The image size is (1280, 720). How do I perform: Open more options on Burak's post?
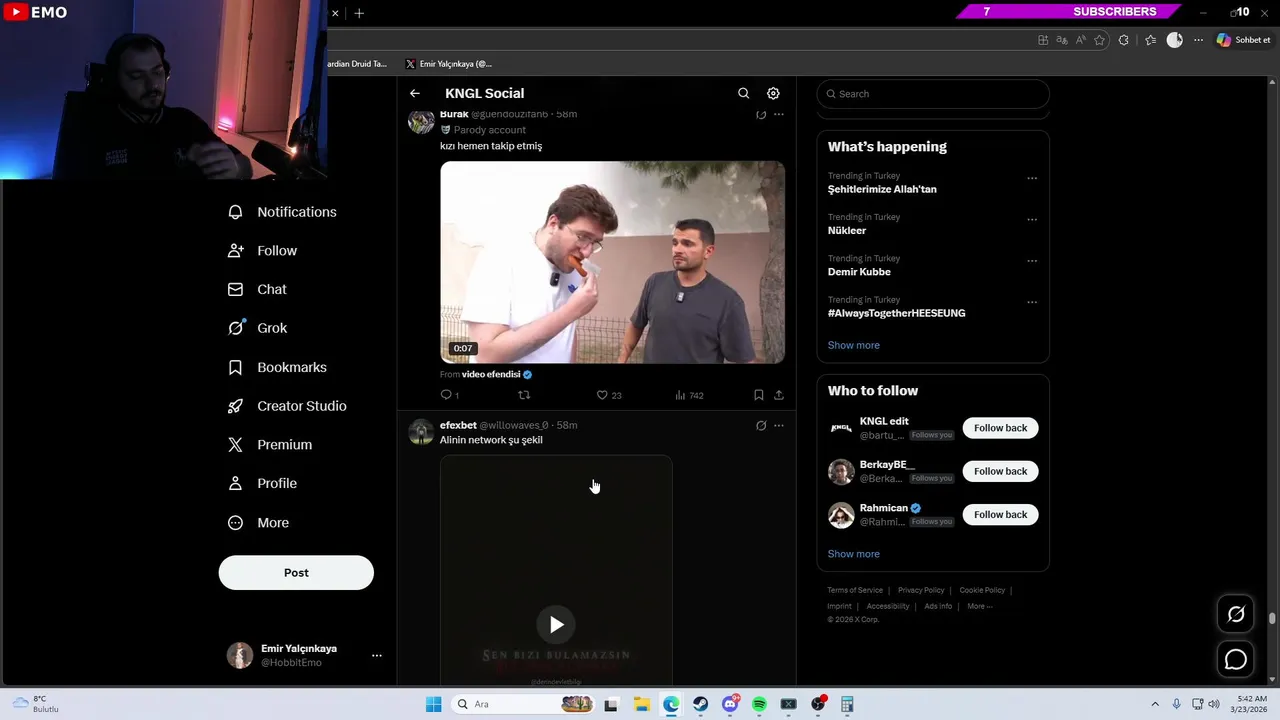tap(779, 115)
